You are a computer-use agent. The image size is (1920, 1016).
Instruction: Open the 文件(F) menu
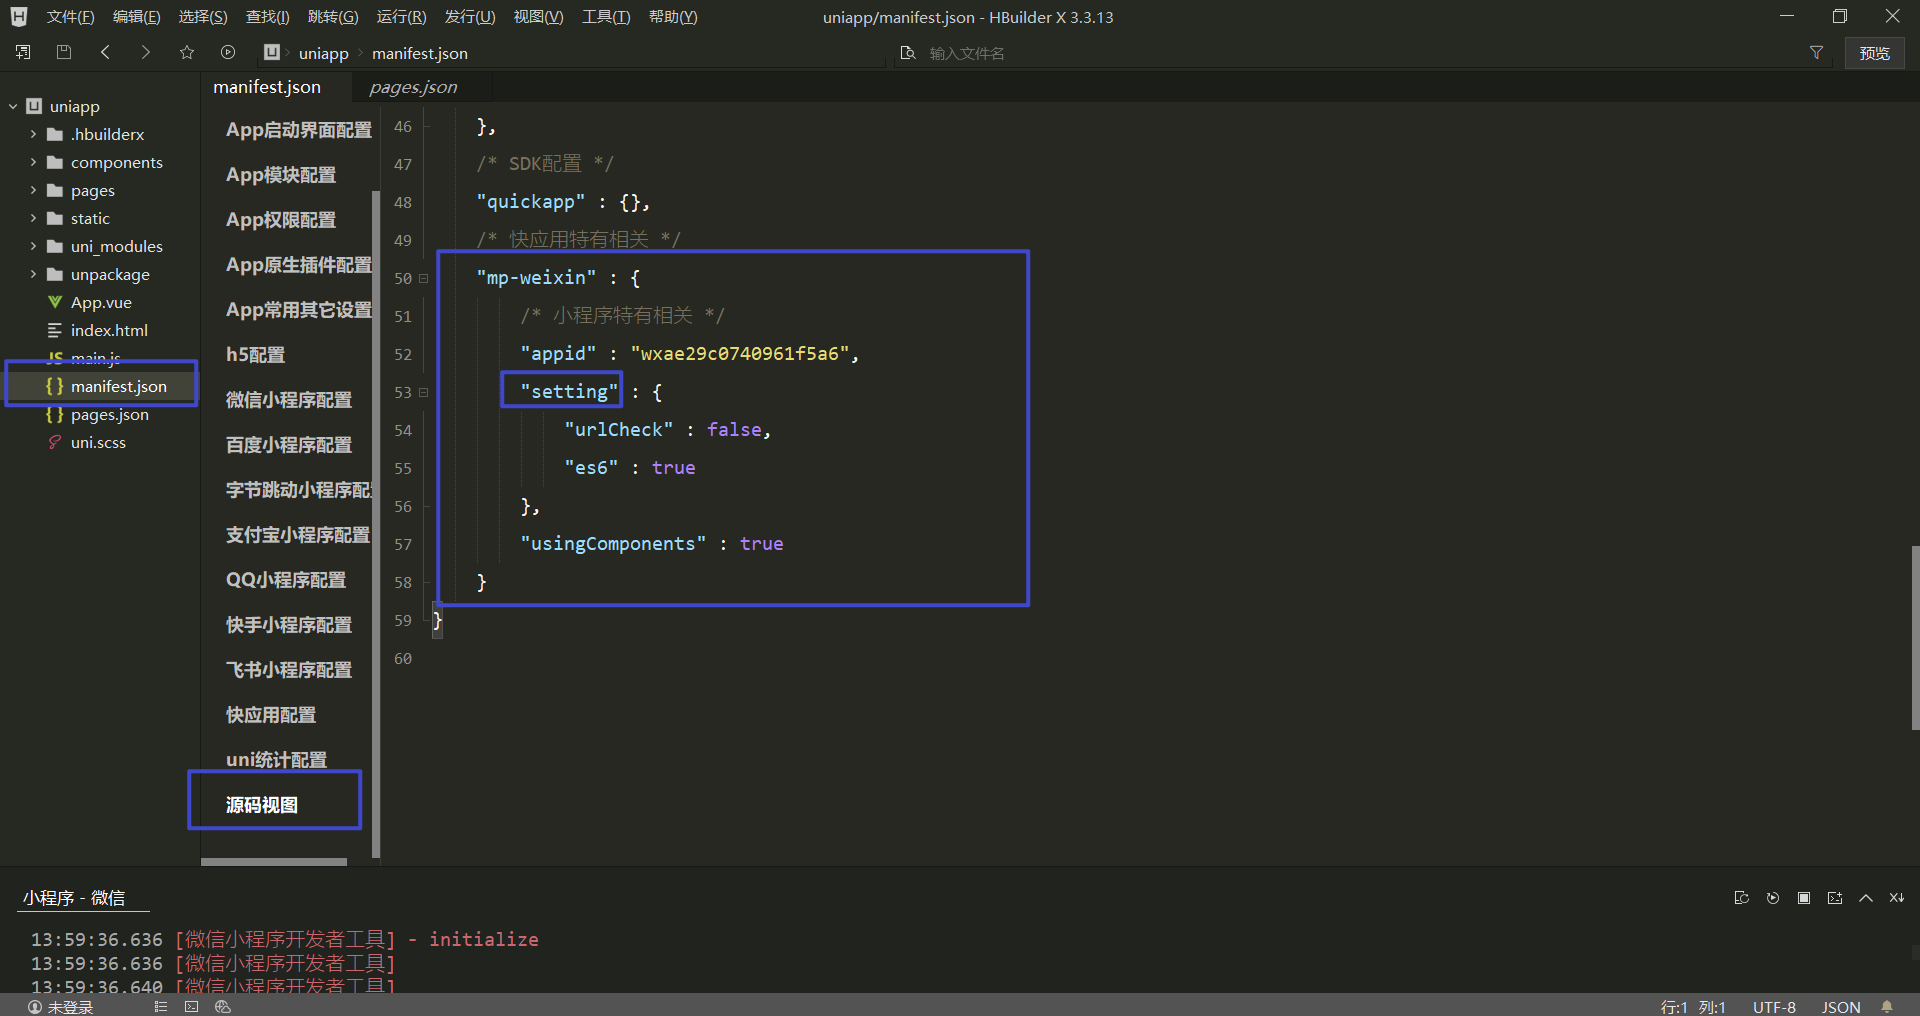(70, 17)
